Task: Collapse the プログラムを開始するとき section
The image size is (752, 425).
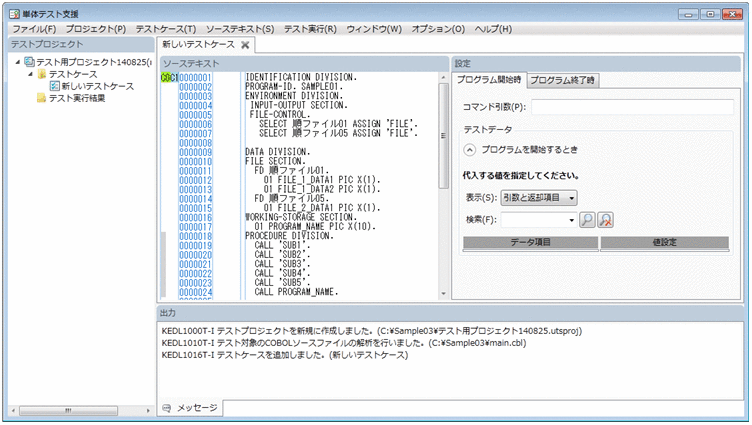Action: pos(470,150)
